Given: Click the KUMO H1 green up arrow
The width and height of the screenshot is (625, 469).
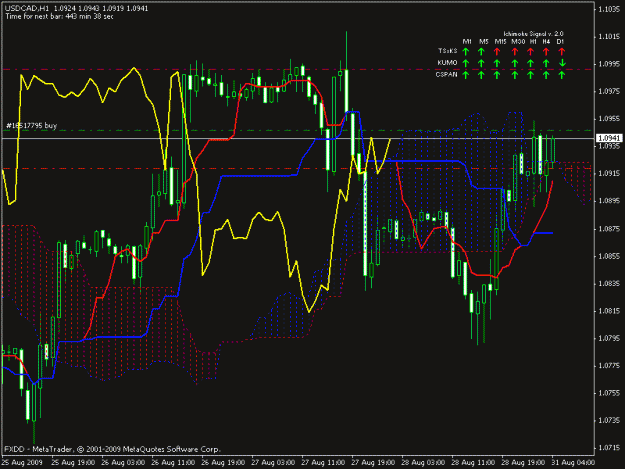Looking at the screenshot, I should click(531, 63).
